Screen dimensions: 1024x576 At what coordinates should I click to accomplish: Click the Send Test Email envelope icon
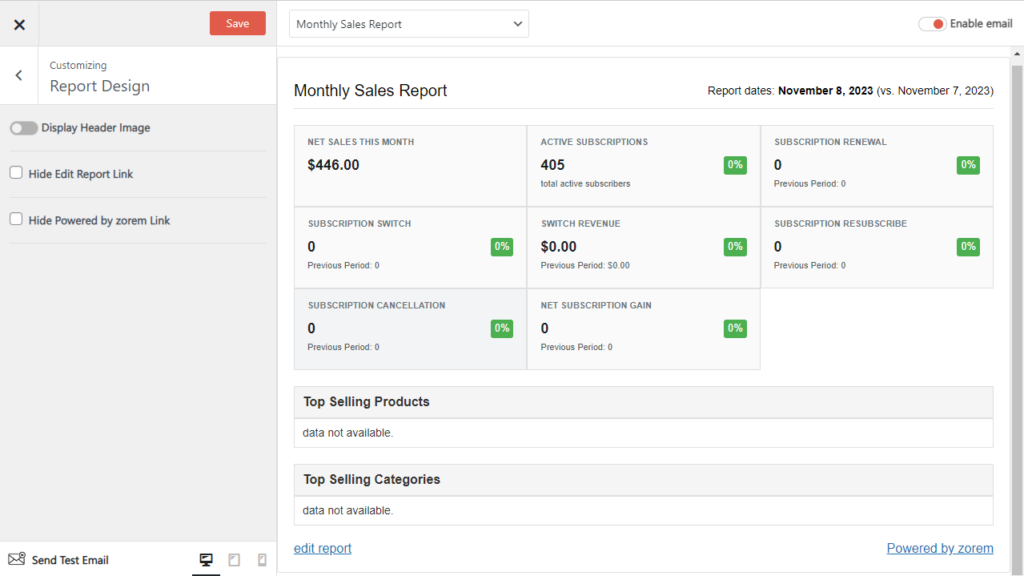16,559
